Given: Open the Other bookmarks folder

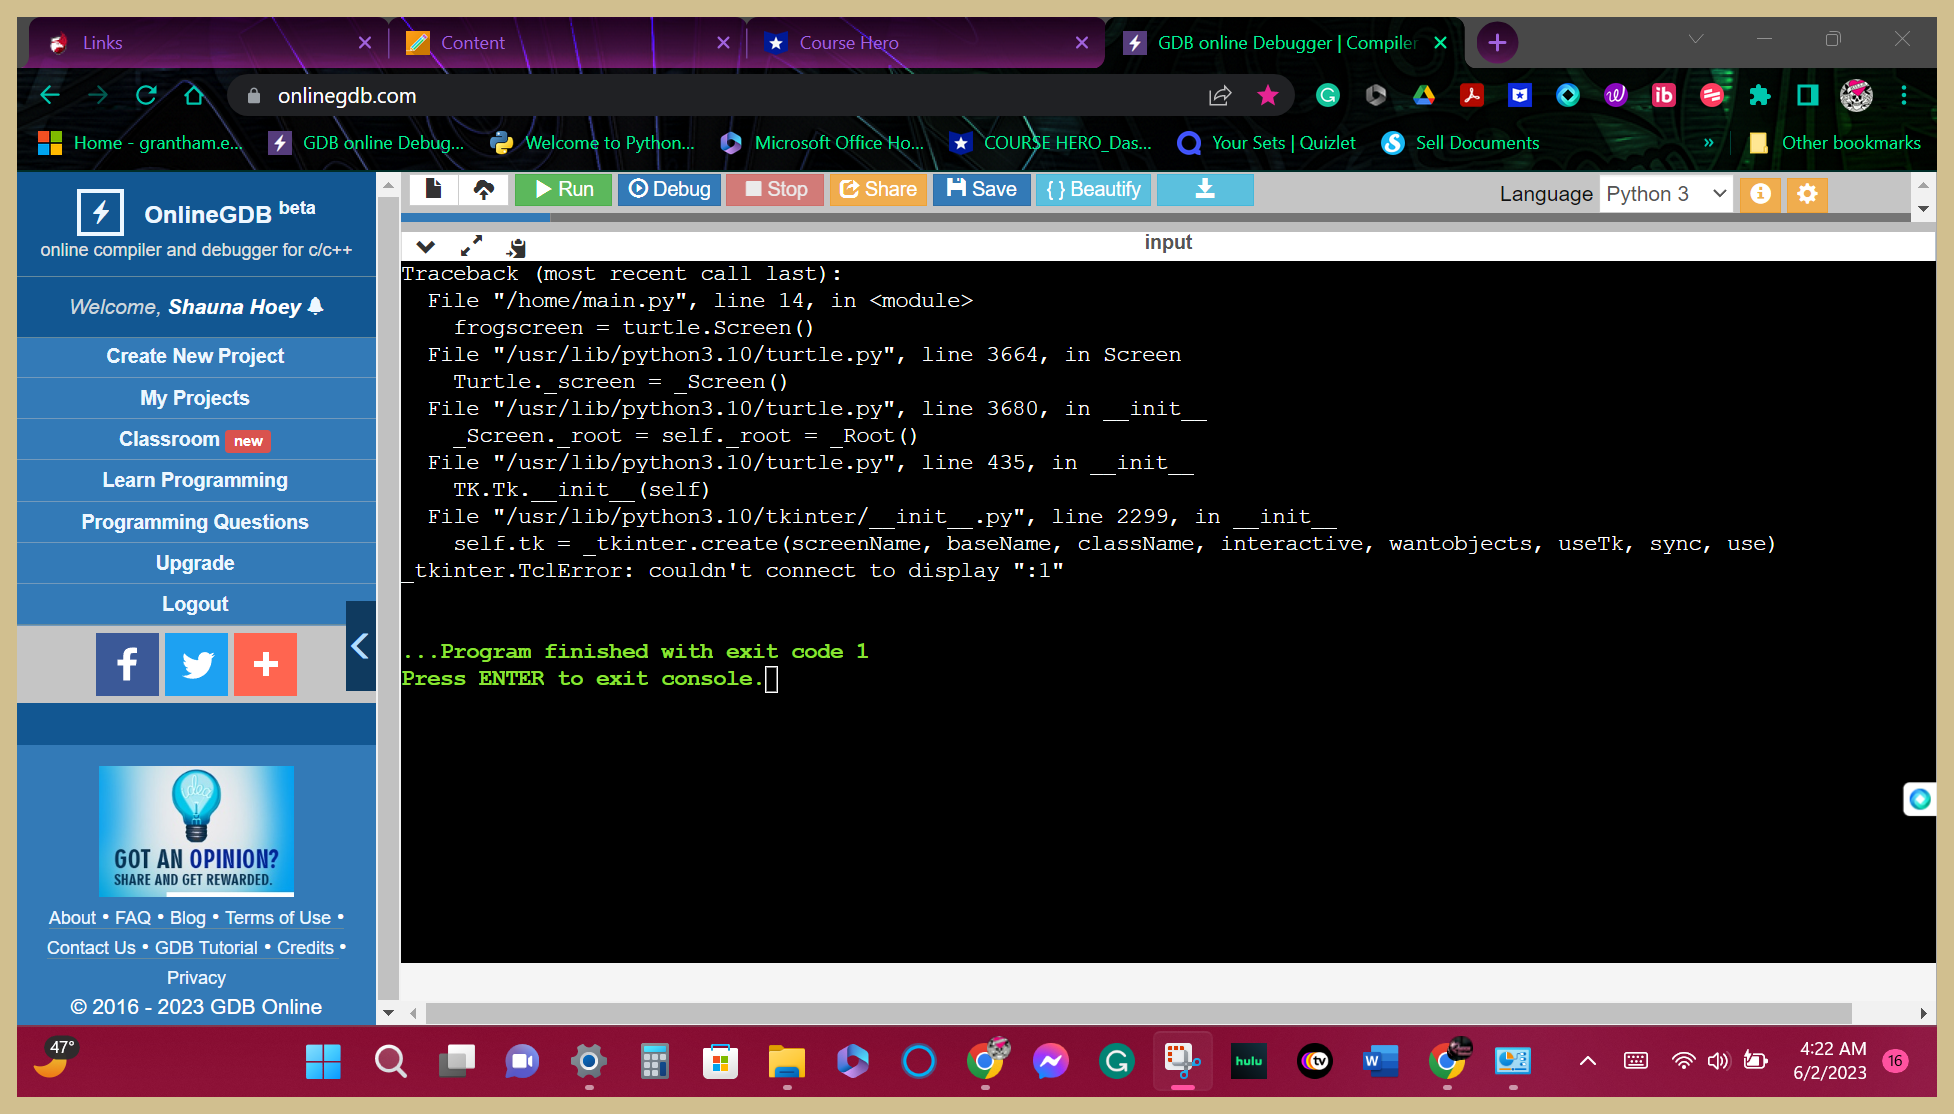Looking at the screenshot, I should [1835, 143].
